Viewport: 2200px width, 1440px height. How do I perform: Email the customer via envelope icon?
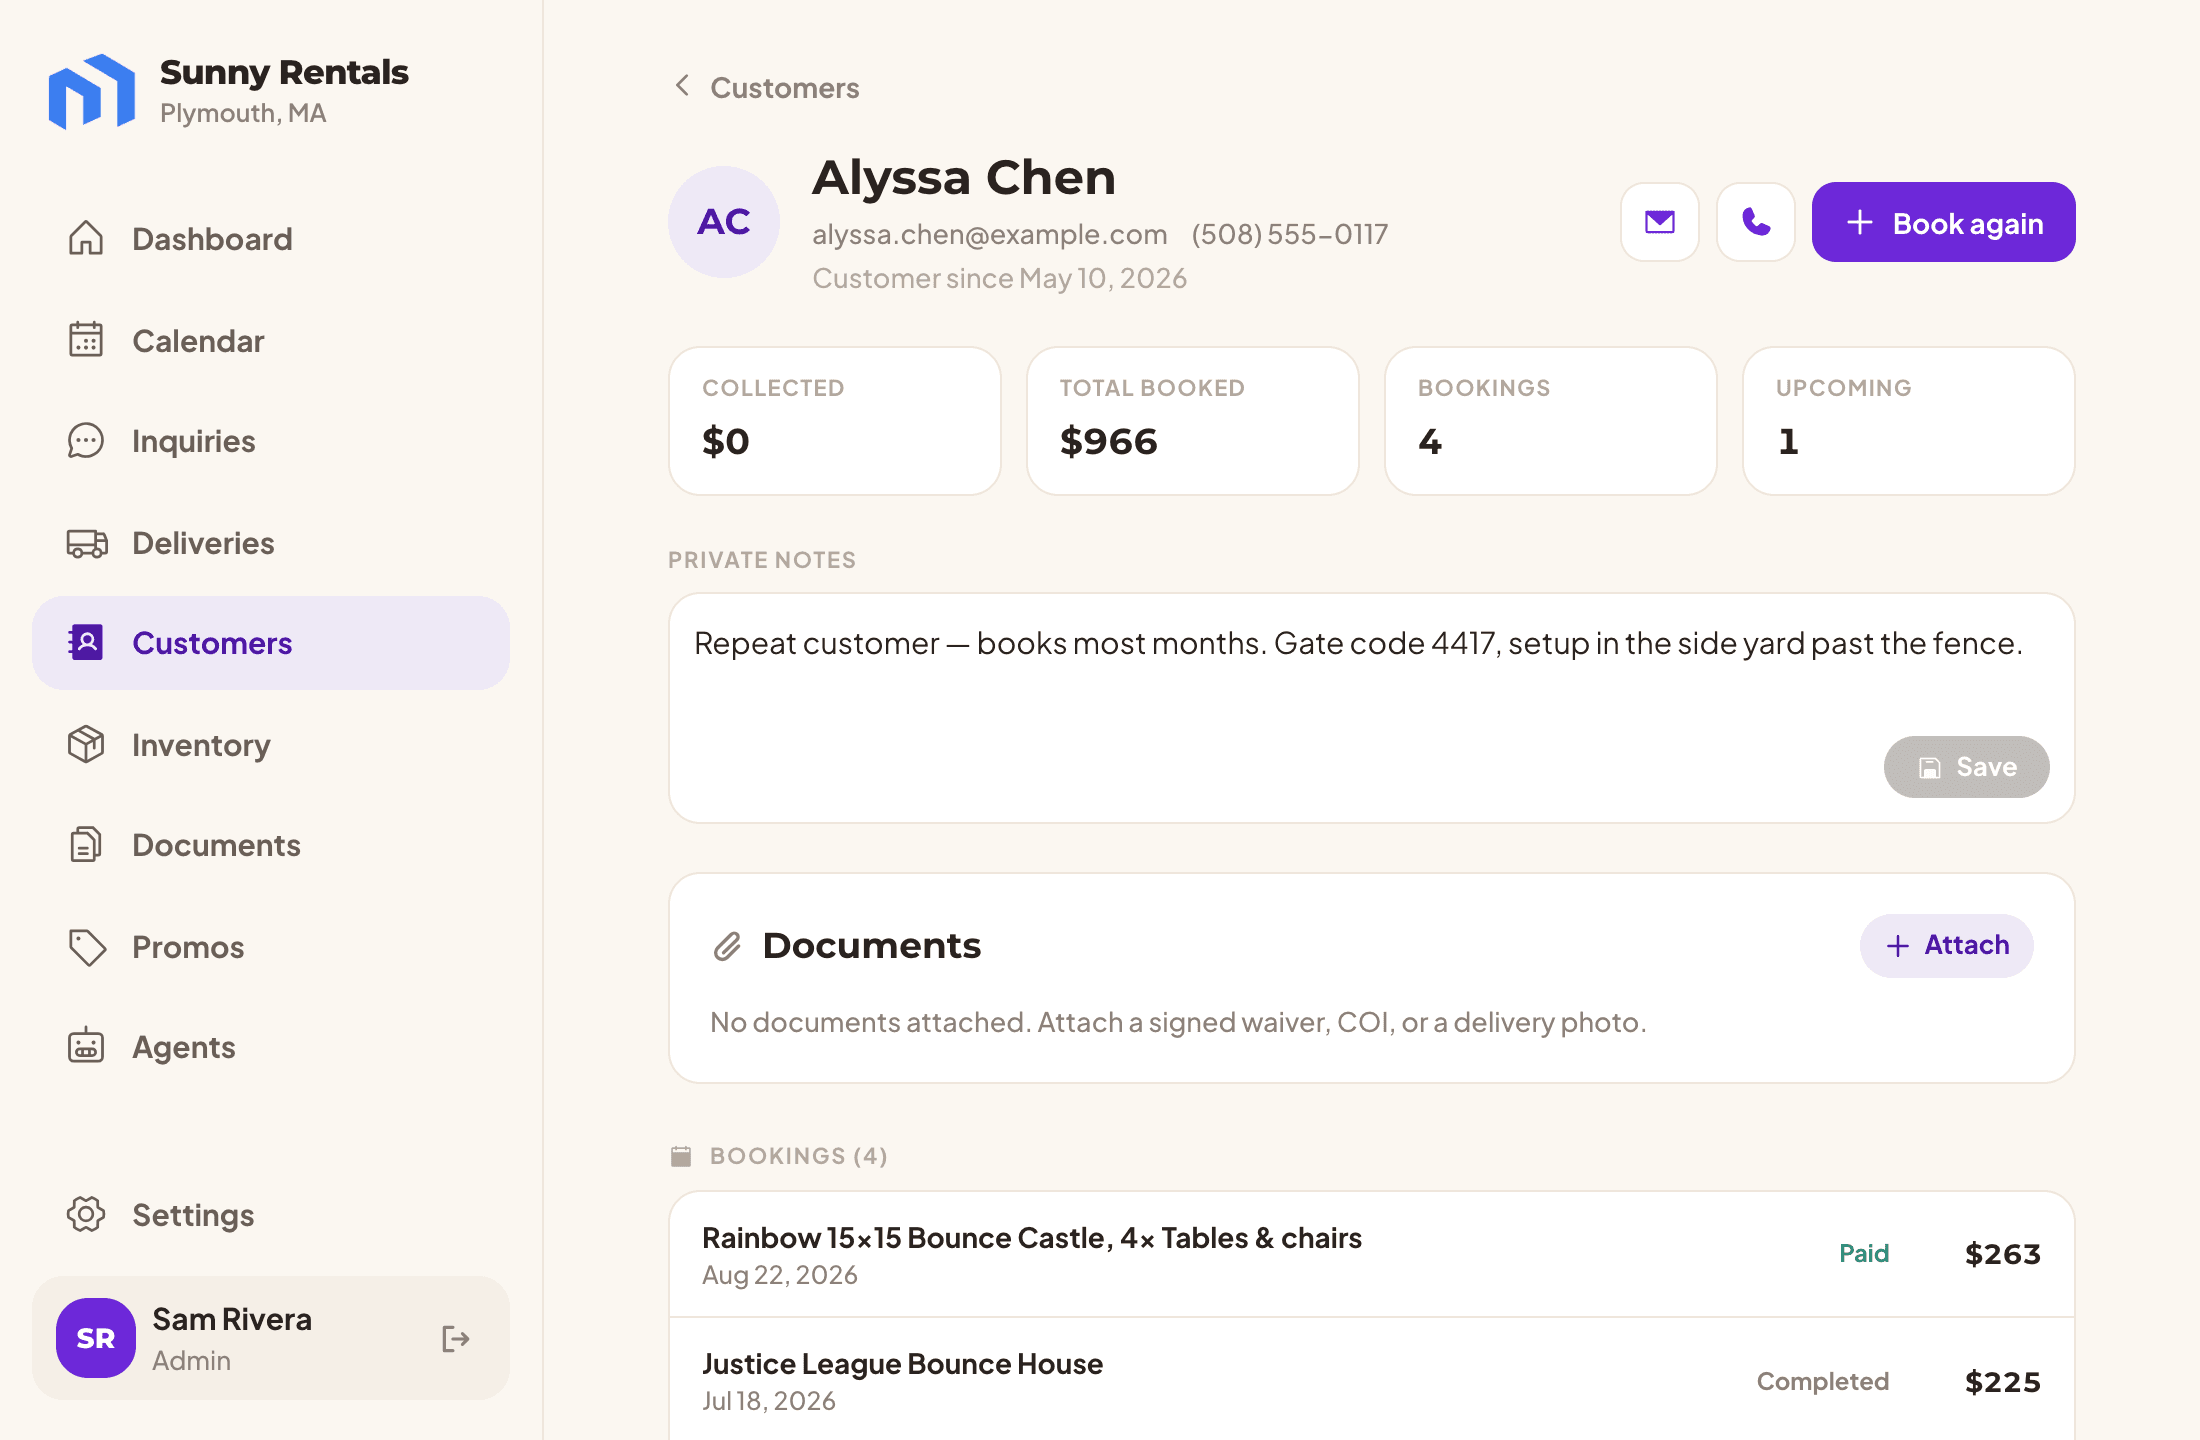(x=1660, y=222)
